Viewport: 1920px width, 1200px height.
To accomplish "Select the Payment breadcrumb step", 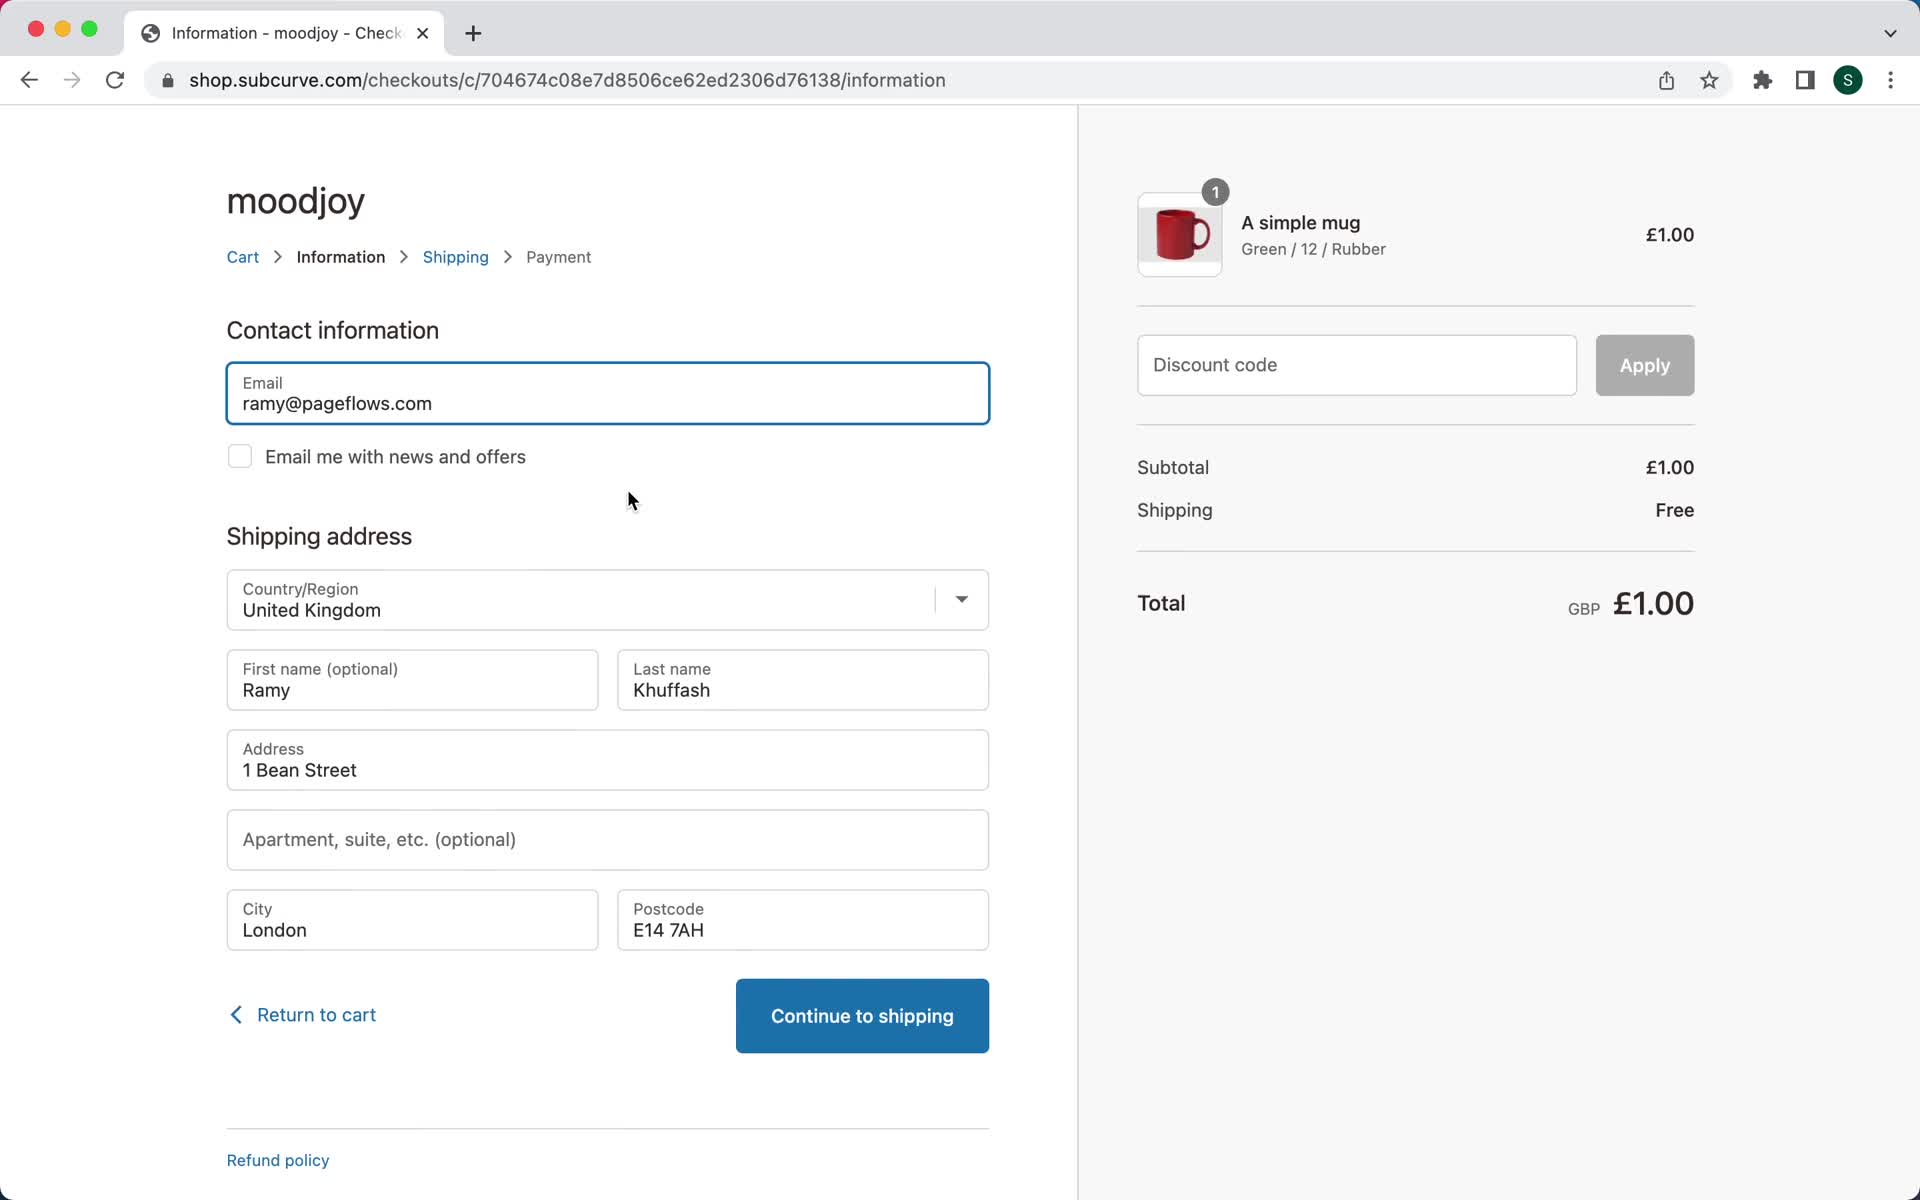I will (x=557, y=256).
